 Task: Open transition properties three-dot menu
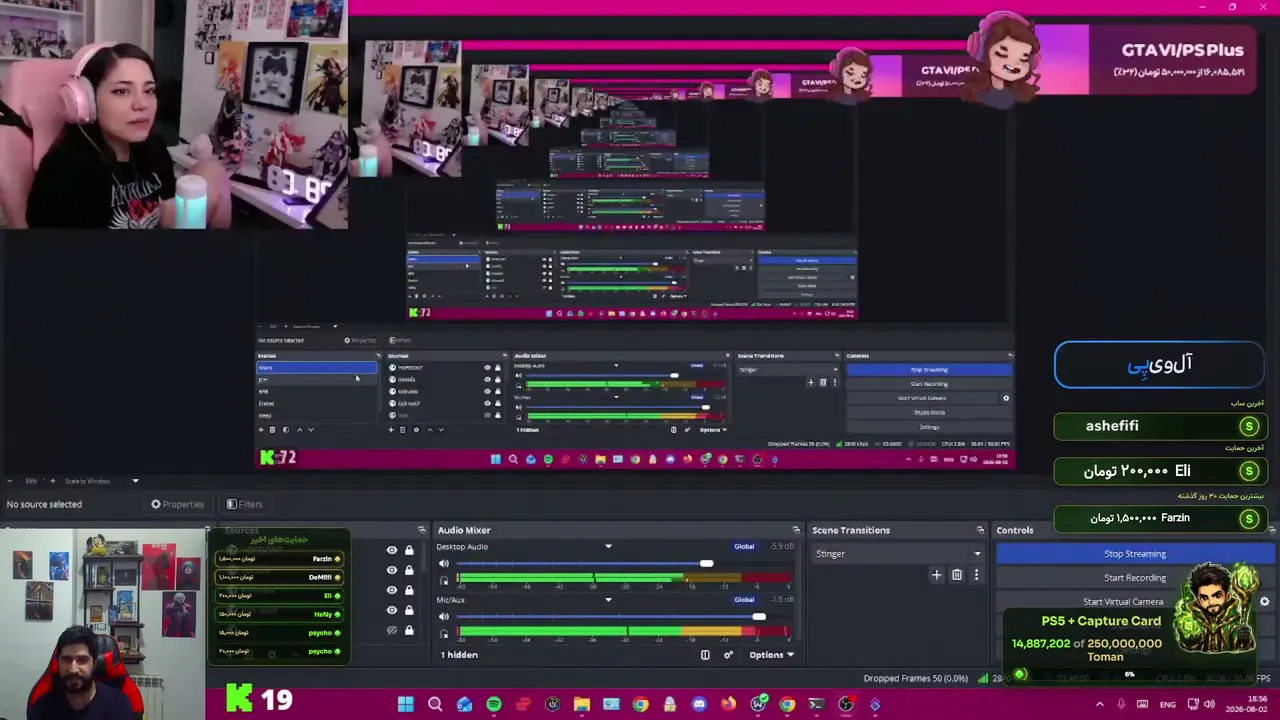[977, 575]
